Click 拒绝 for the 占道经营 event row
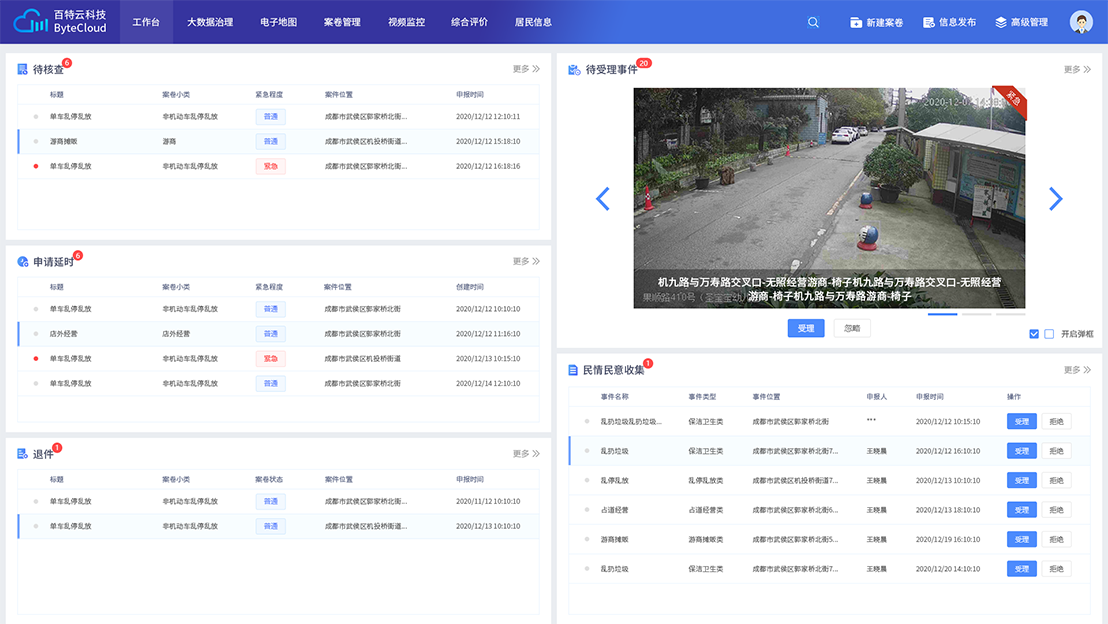 pos(1056,510)
